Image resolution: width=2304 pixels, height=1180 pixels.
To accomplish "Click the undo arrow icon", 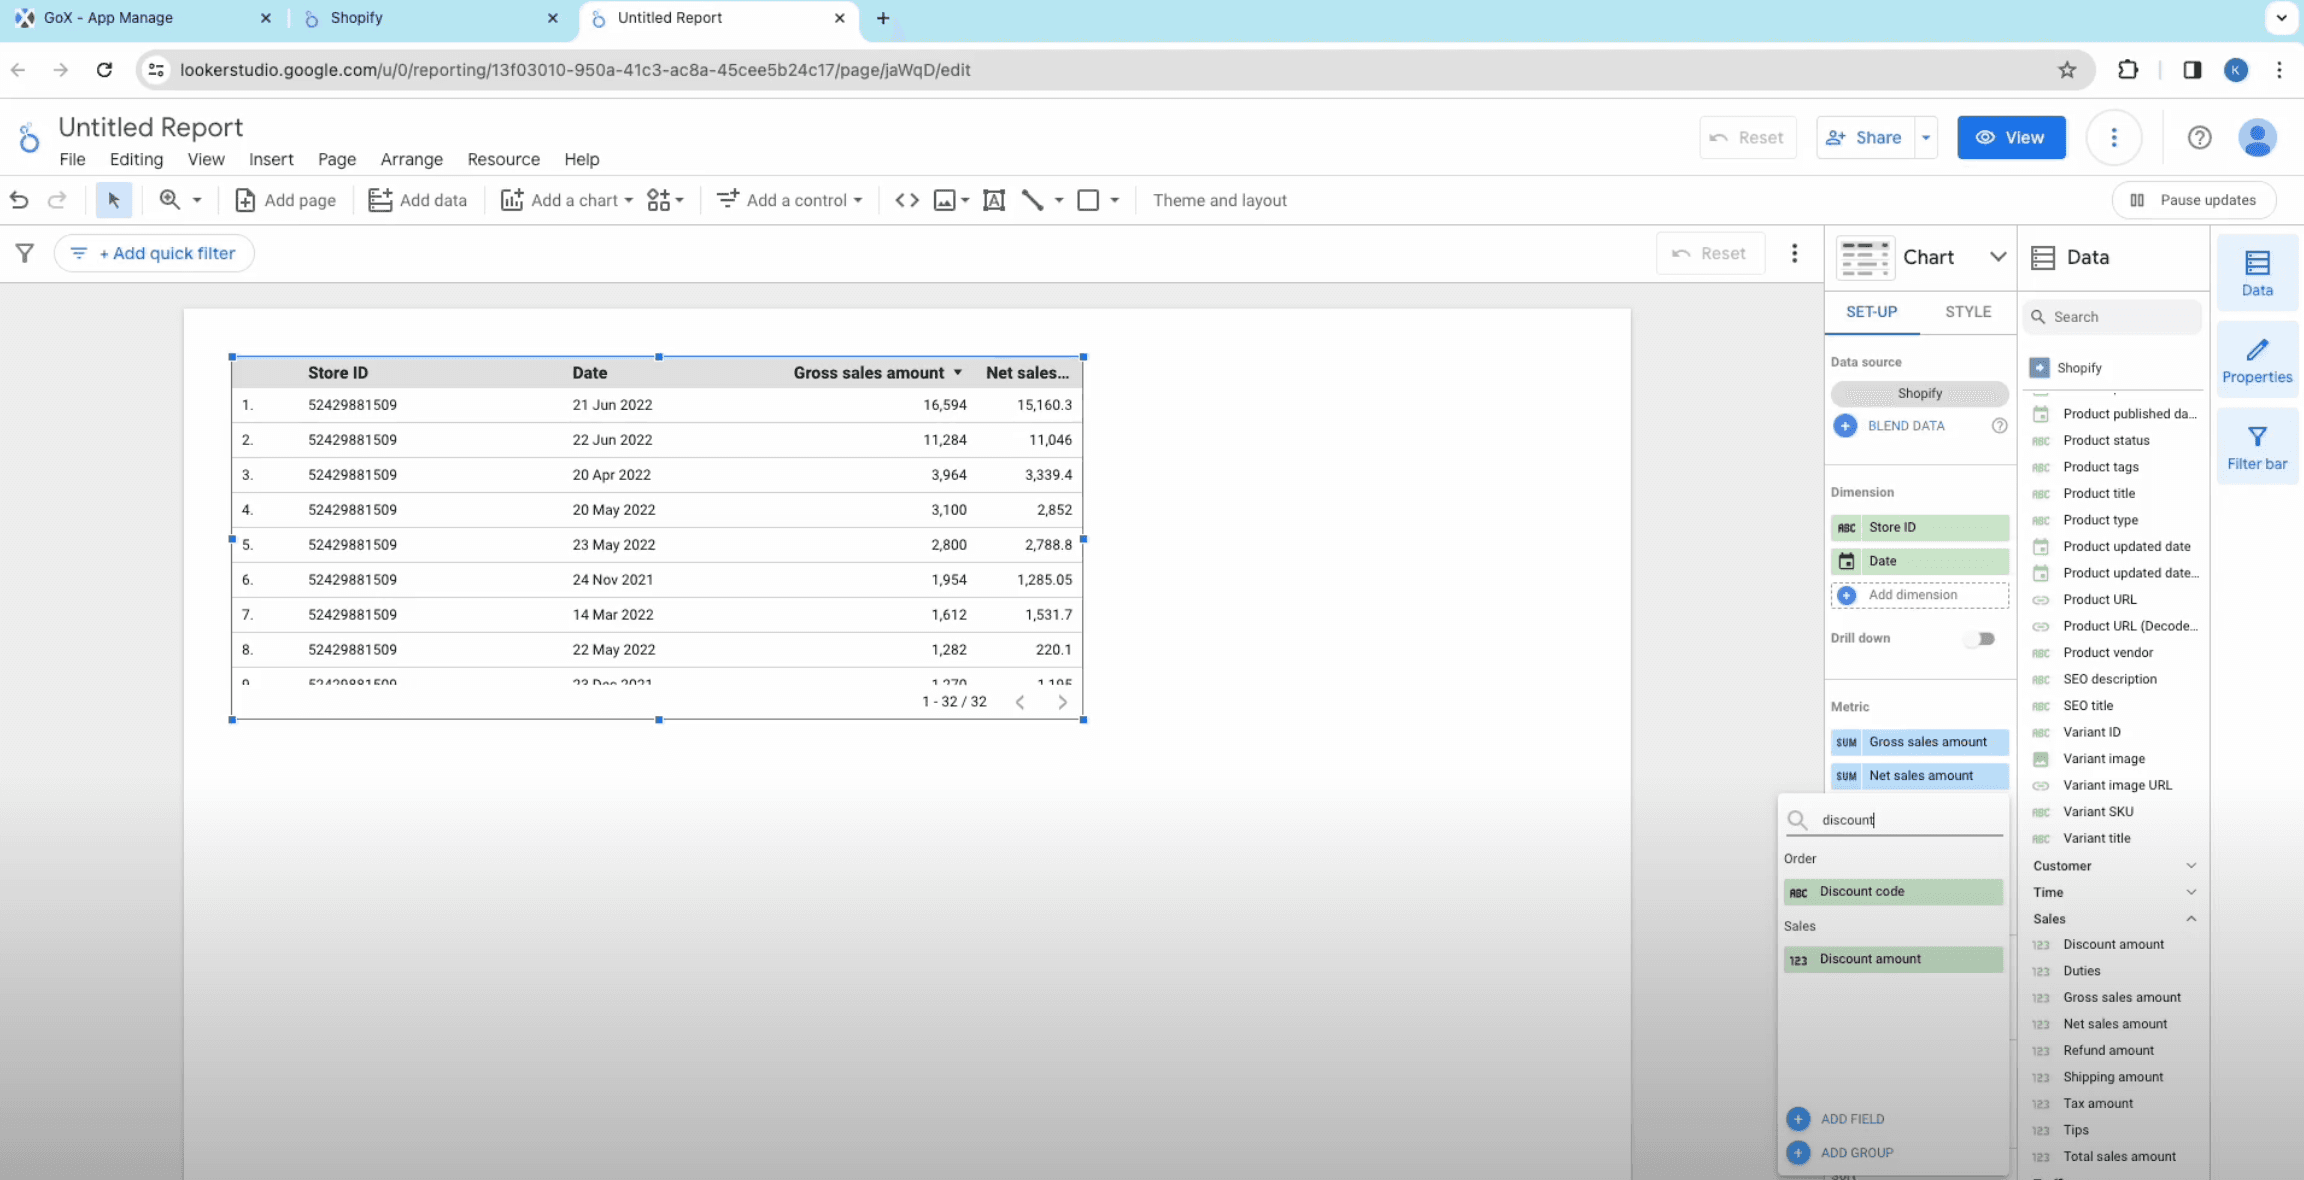I will (19, 200).
